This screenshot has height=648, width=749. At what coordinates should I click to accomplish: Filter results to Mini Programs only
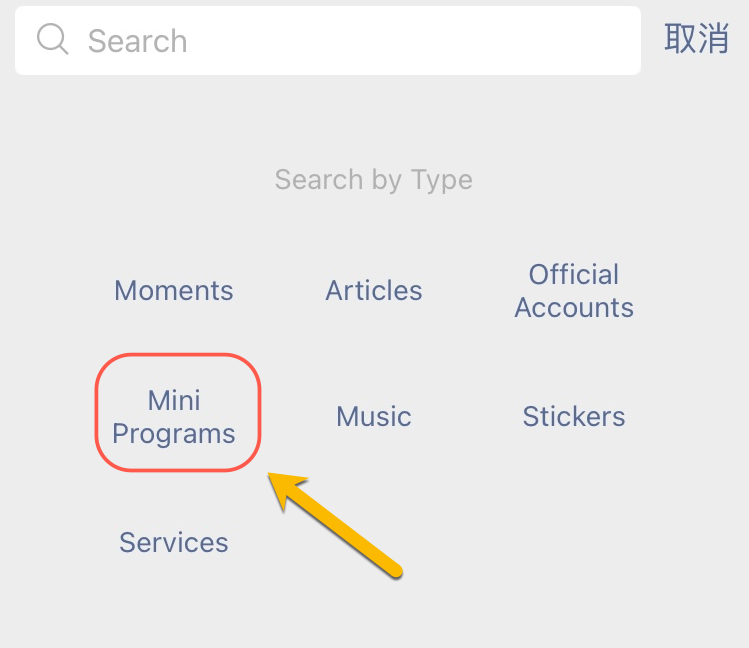click(x=175, y=417)
